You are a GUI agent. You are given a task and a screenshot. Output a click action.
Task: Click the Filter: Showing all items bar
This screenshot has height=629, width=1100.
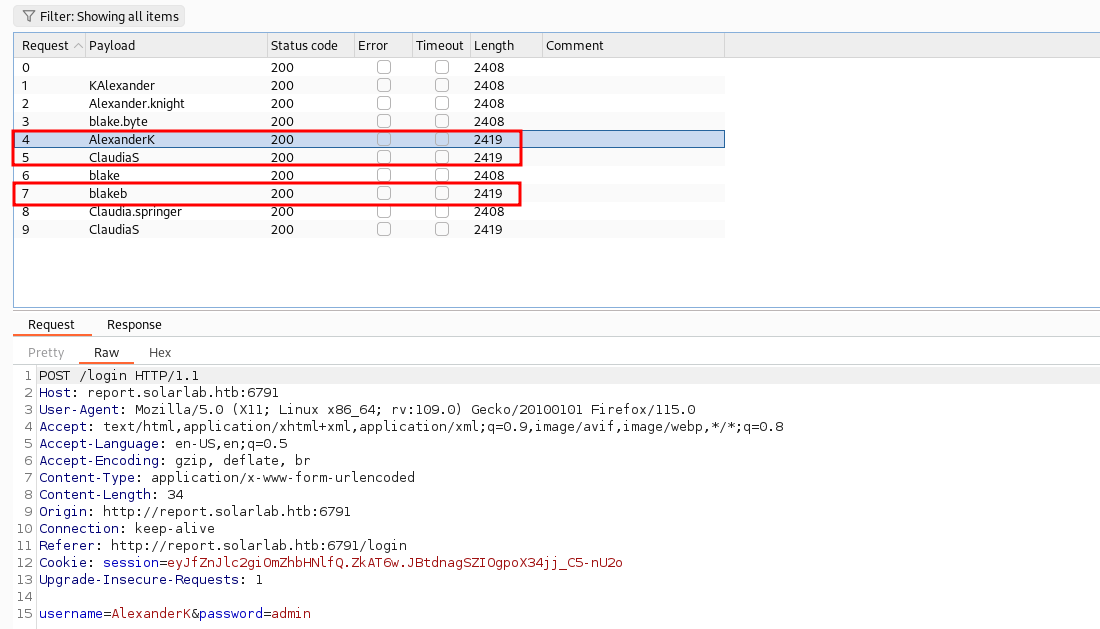[98, 16]
